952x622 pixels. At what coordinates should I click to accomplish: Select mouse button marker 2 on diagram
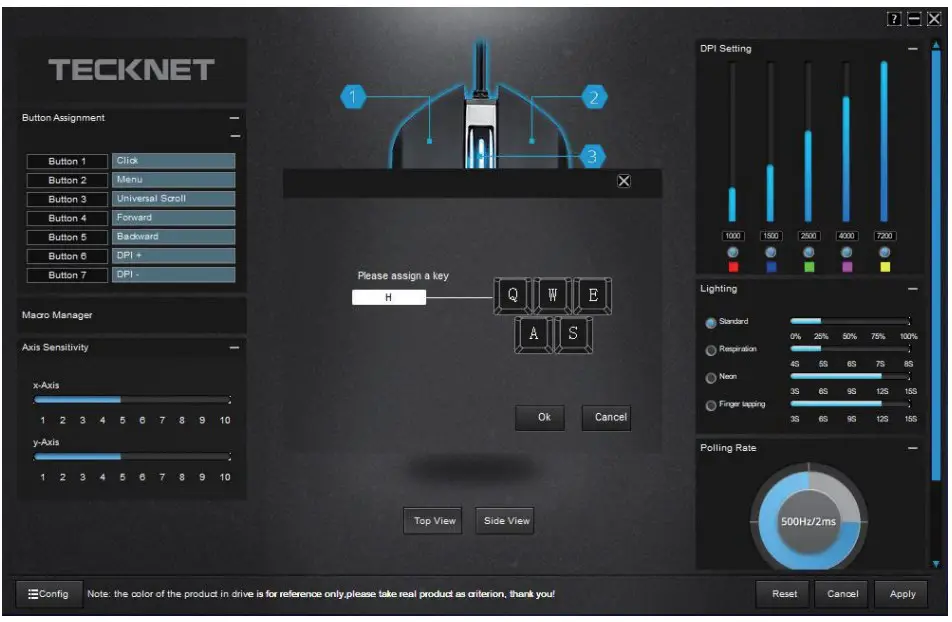(594, 97)
